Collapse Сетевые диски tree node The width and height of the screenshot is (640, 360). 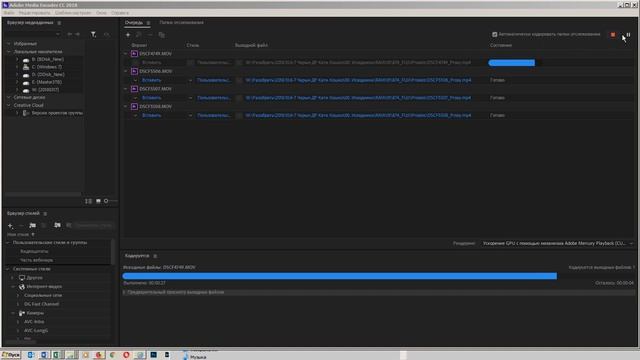[x=9, y=98]
